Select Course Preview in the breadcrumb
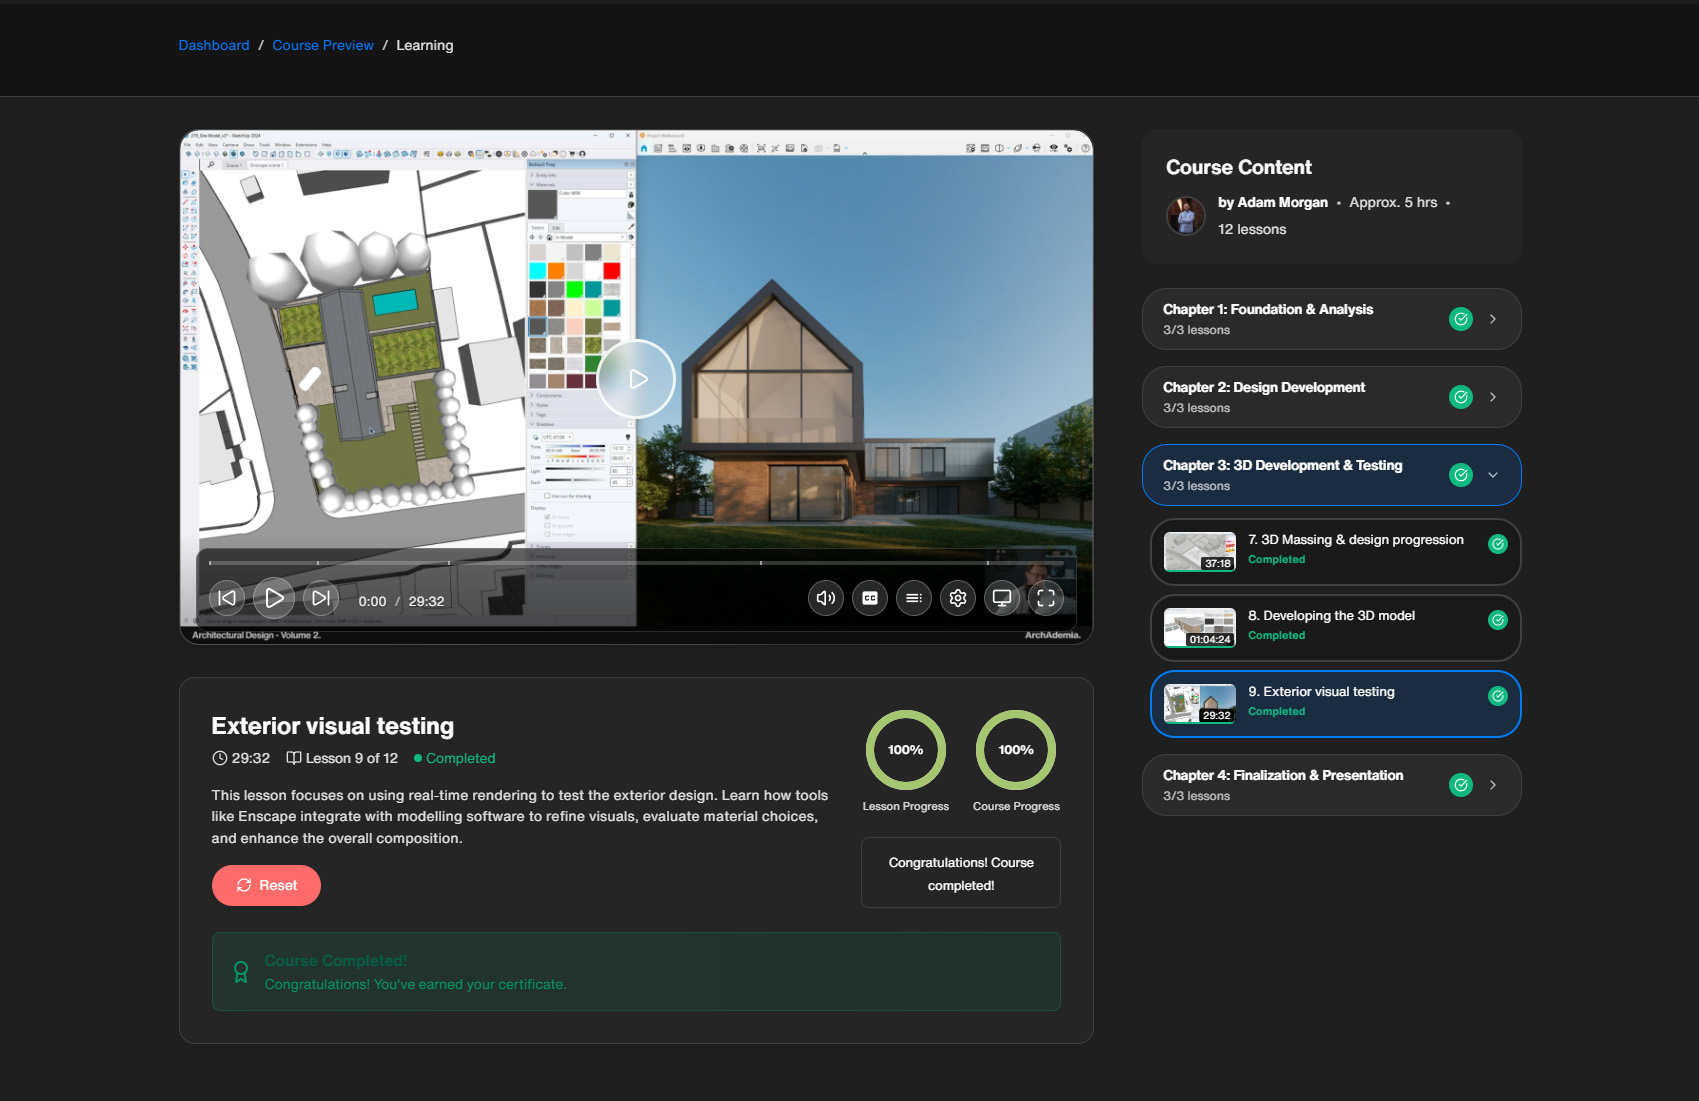The width and height of the screenshot is (1699, 1101). pos(322,45)
